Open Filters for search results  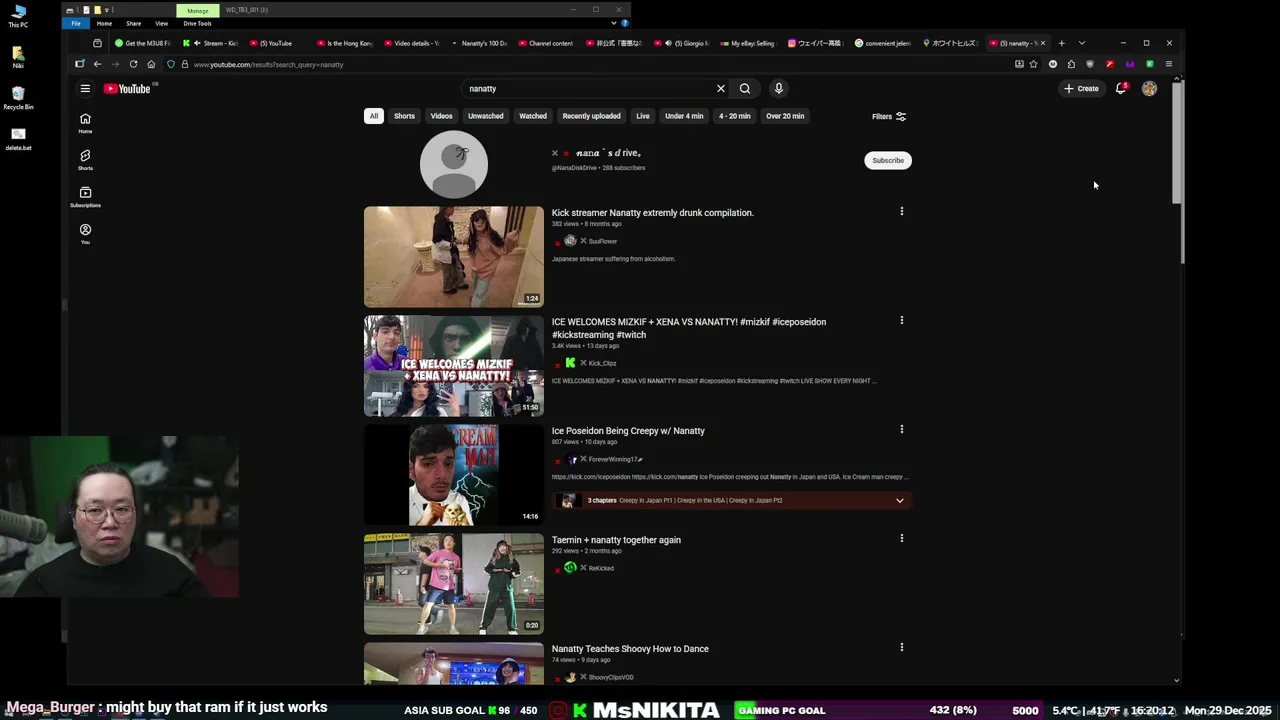pyautogui.click(x=889, y=116)
